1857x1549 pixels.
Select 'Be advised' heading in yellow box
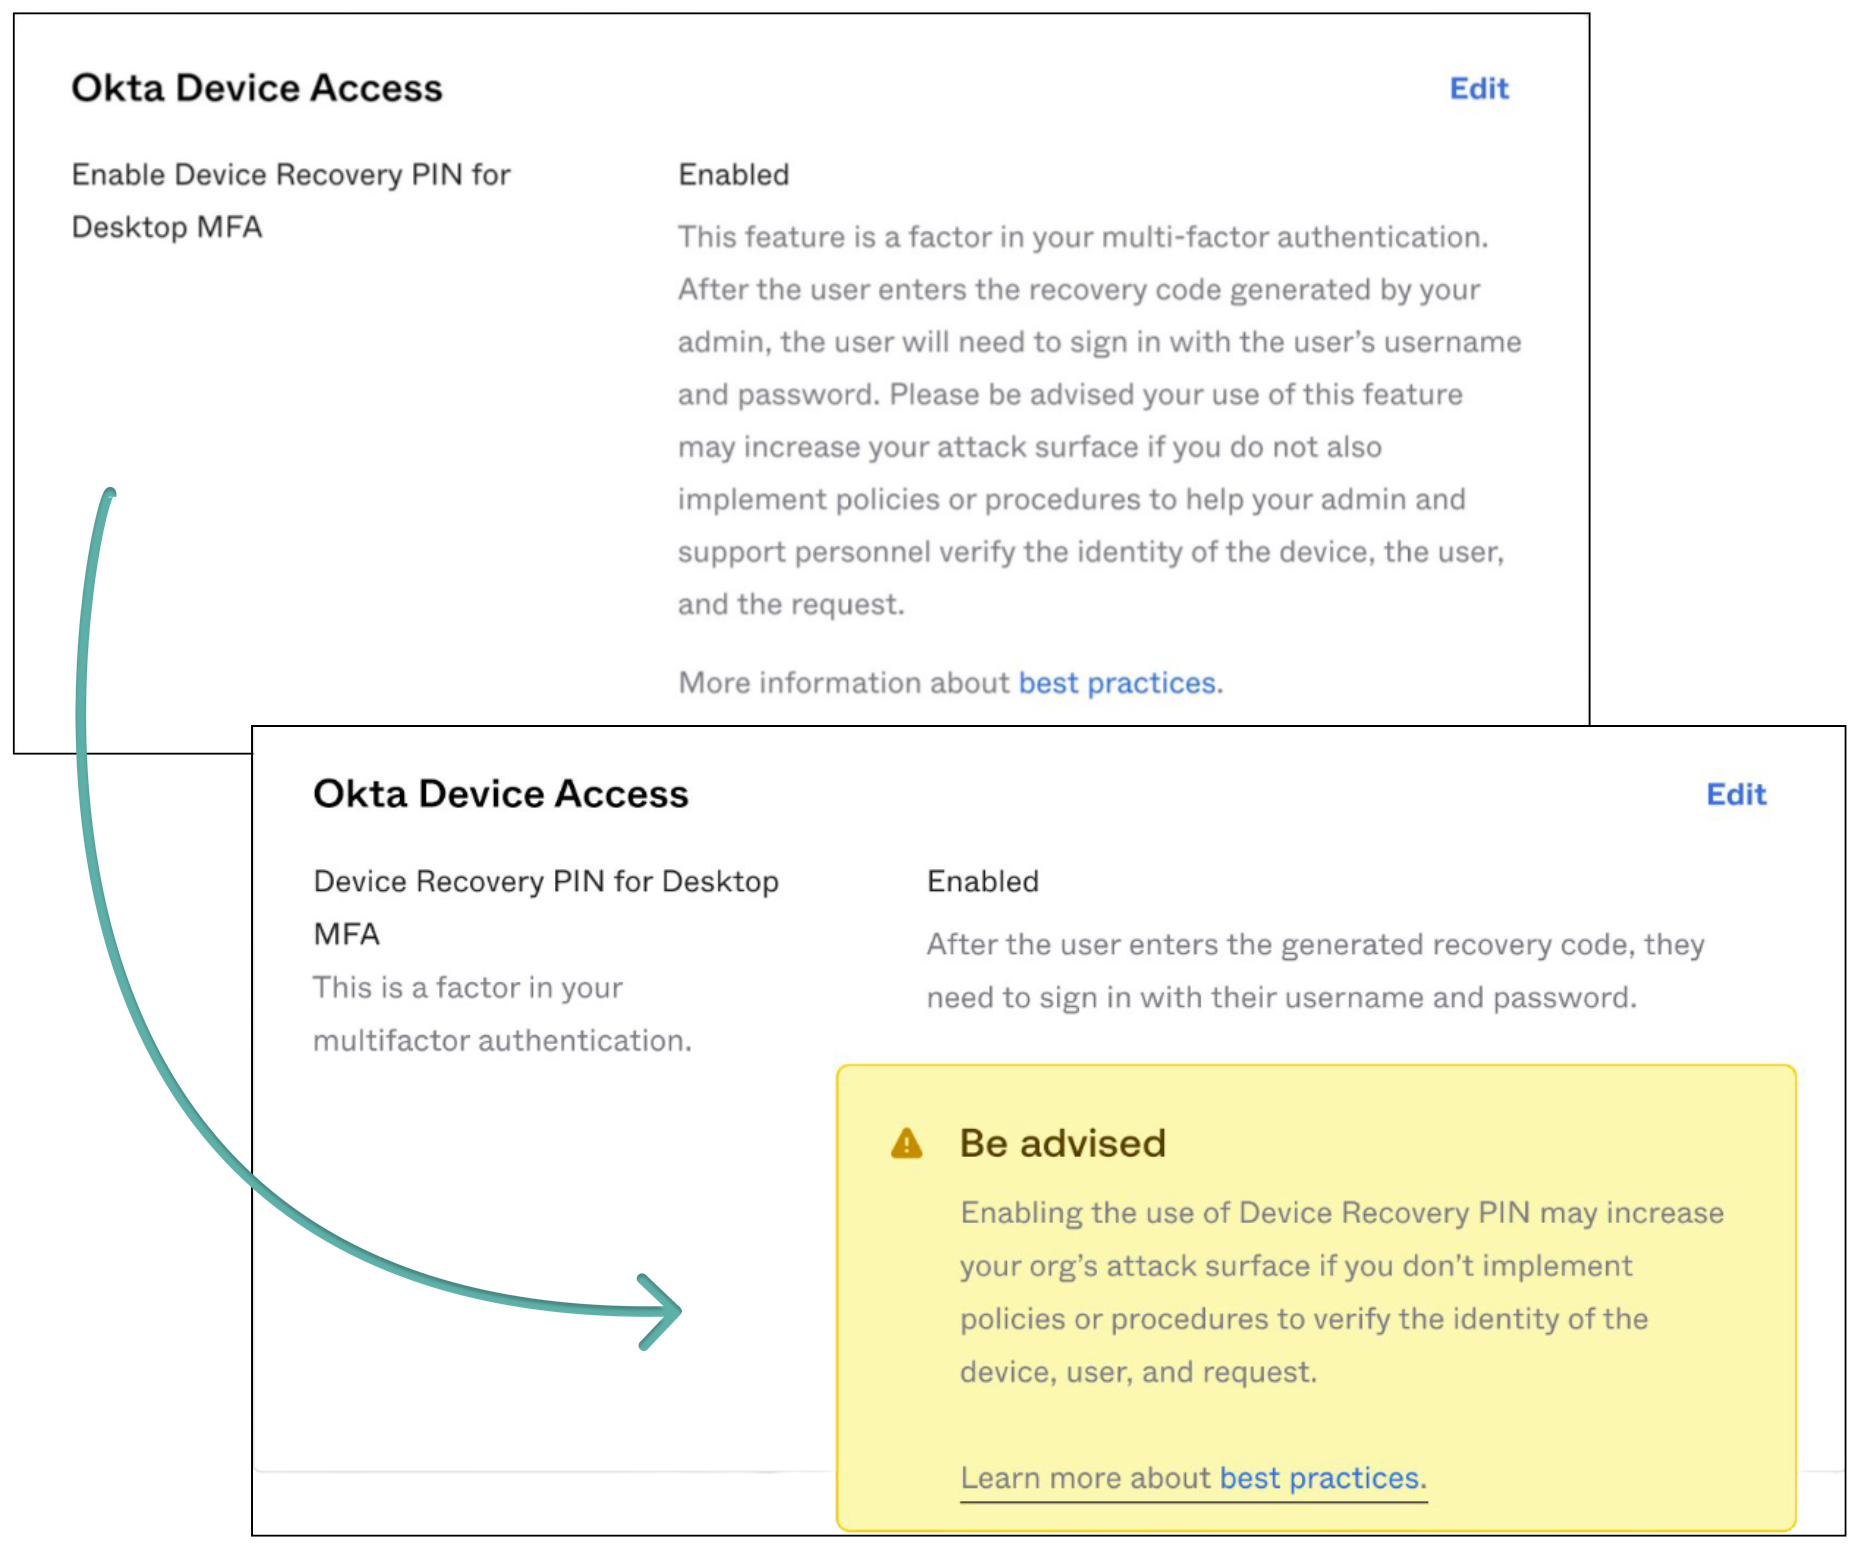click(x=1062, y=1143)
